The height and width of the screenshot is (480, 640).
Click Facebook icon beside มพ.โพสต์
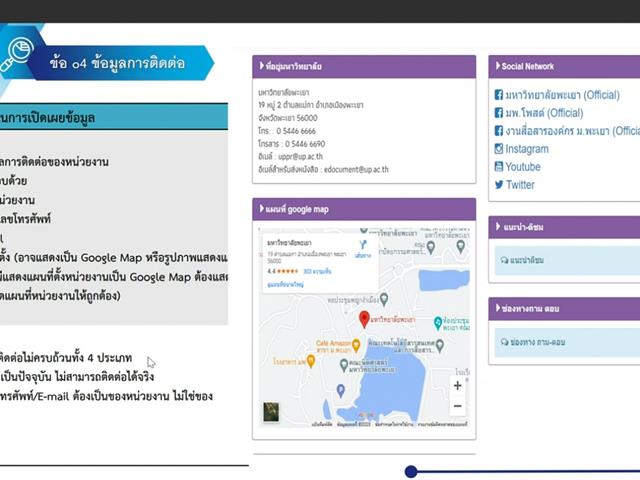click(x=498, y=113)
